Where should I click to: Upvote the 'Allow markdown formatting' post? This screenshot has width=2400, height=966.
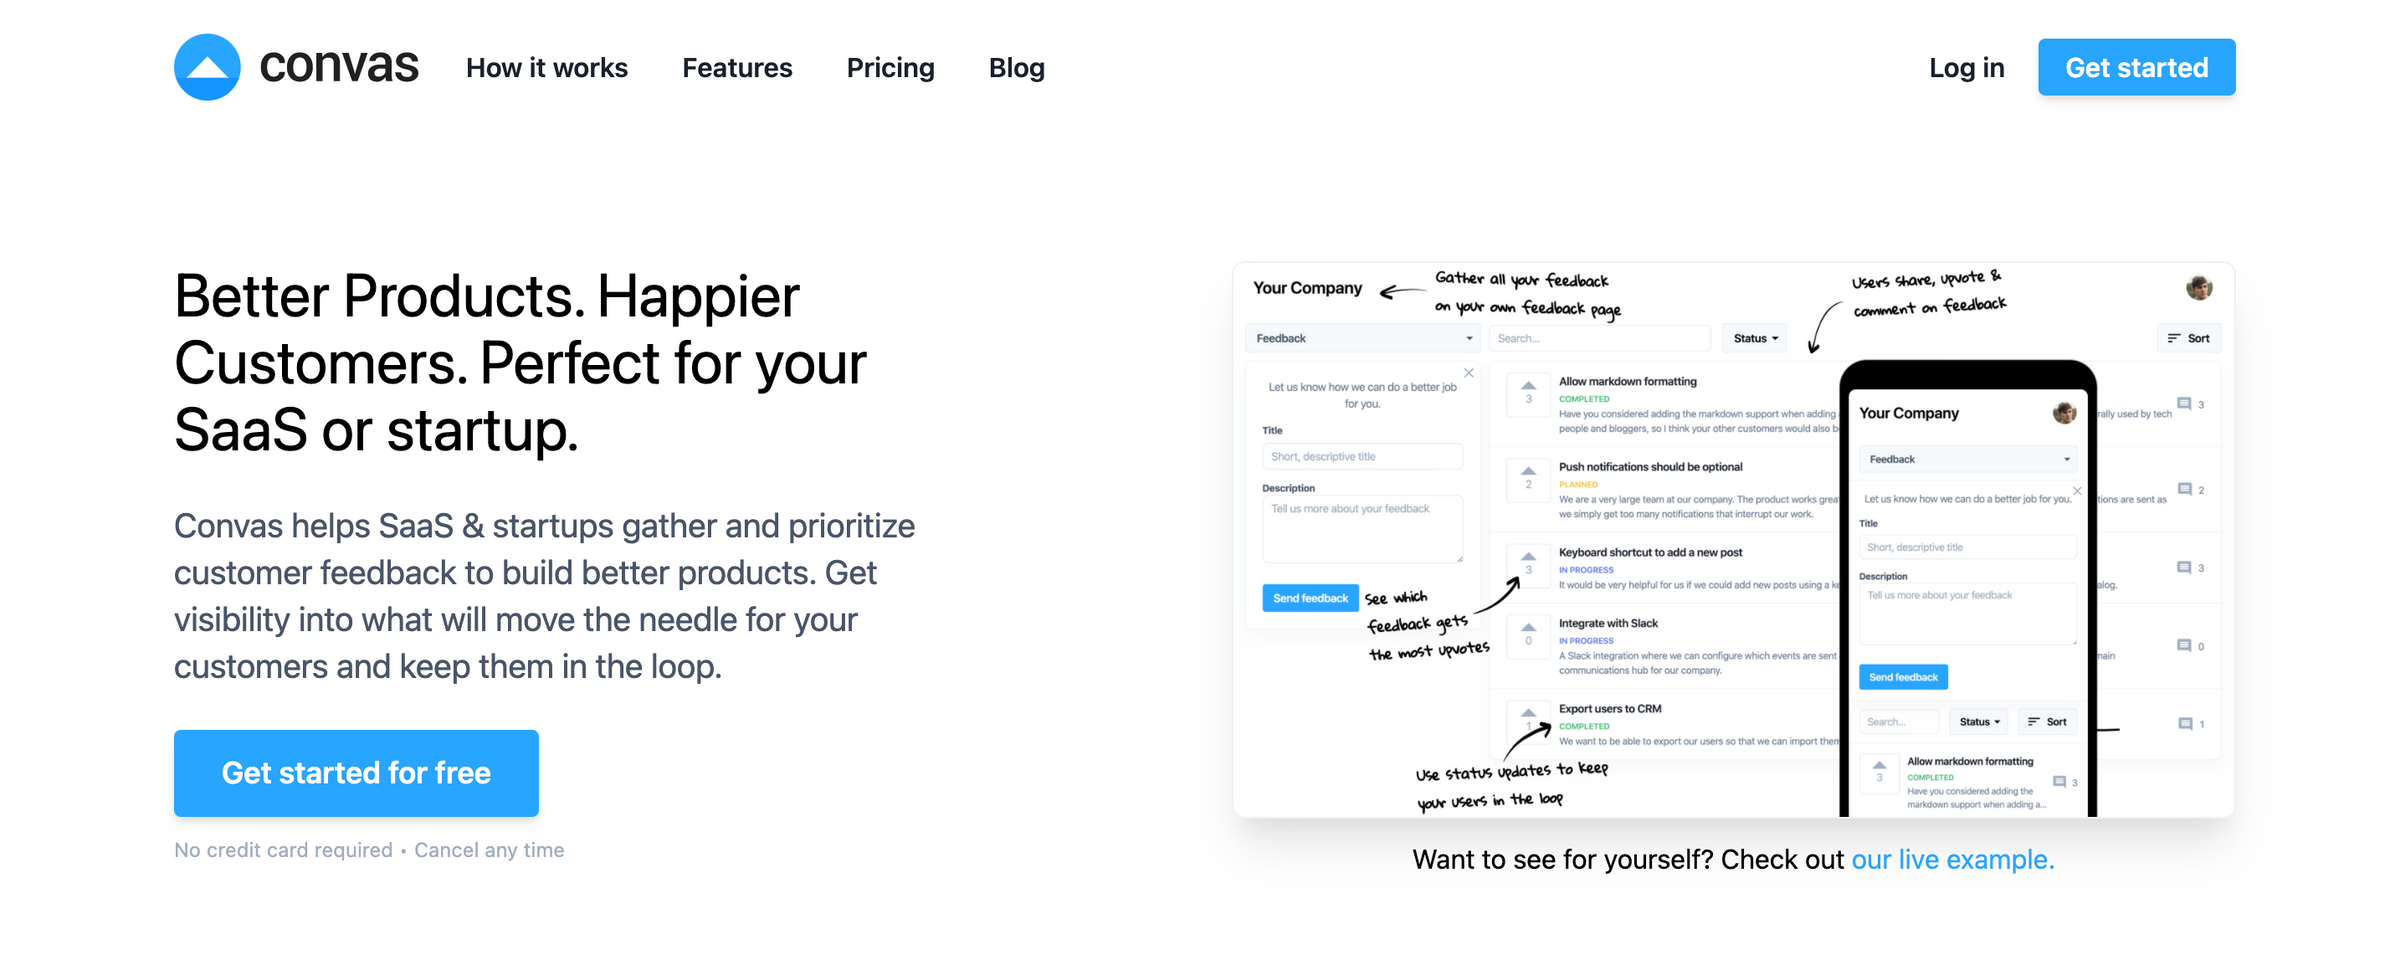[1528, 390]
